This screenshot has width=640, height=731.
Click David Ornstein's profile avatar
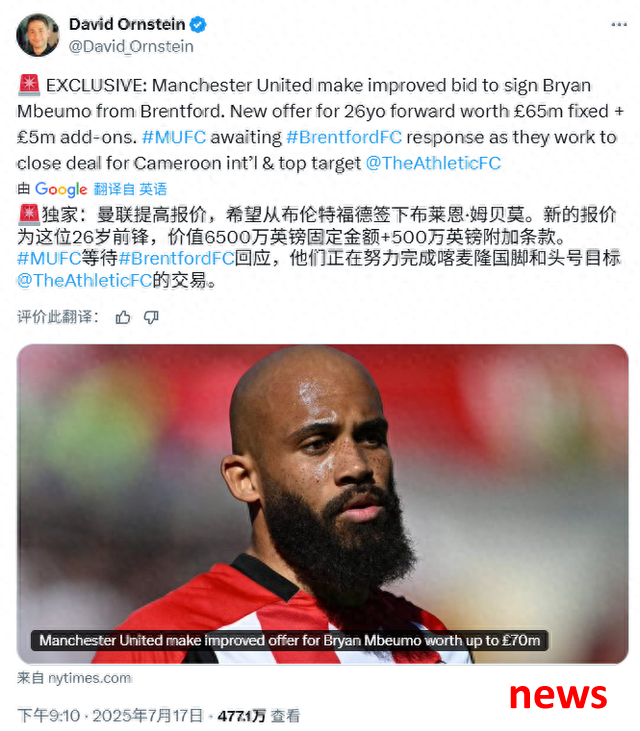point(38,35)
